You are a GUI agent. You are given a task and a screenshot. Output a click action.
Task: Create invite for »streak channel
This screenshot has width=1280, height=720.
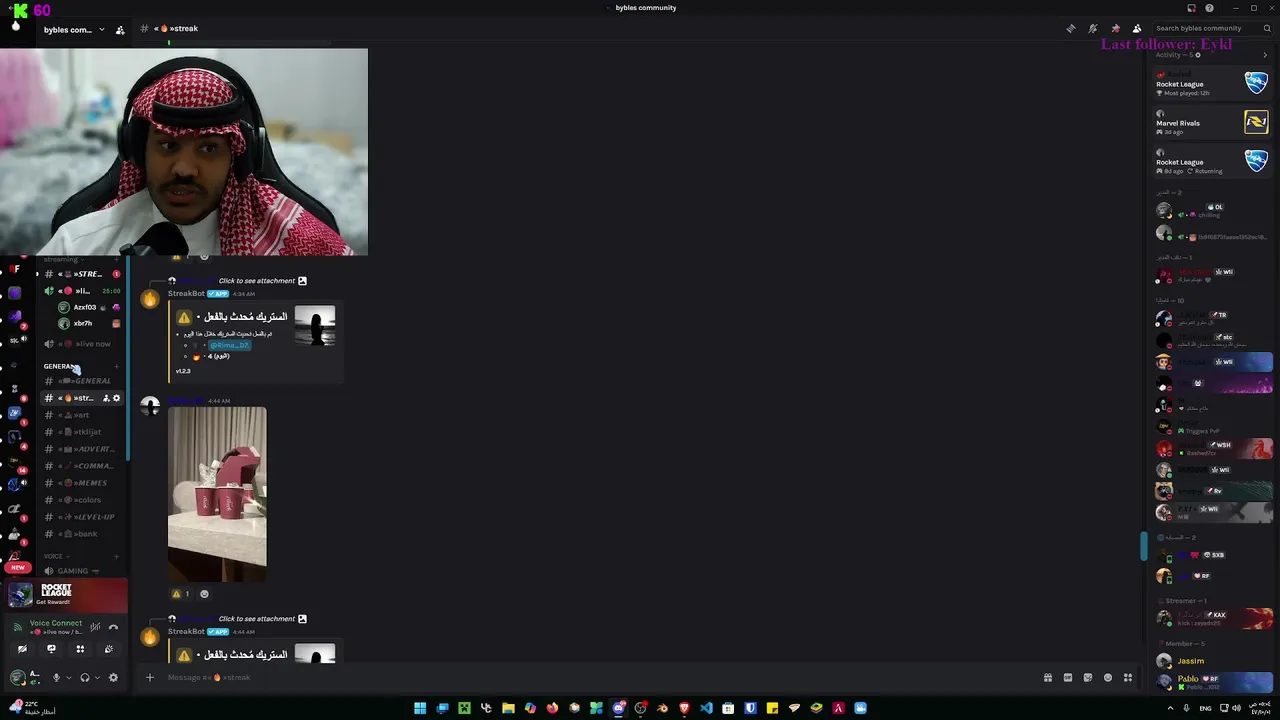(106, 398)
